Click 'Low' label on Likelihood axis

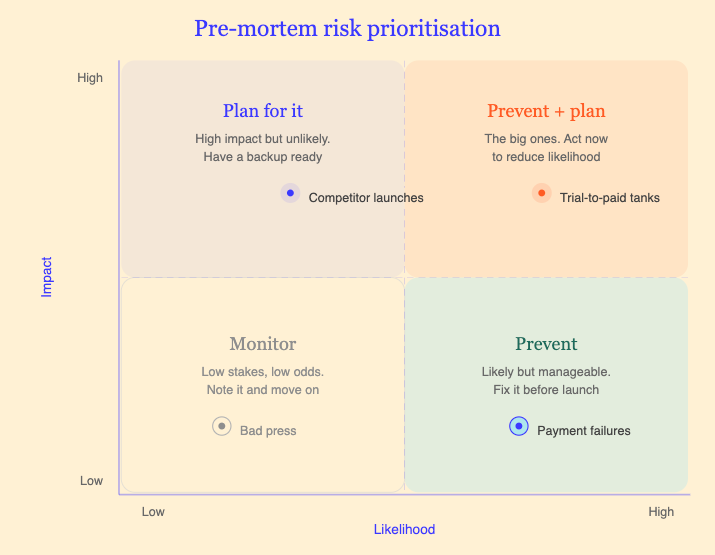click(153, 512)
